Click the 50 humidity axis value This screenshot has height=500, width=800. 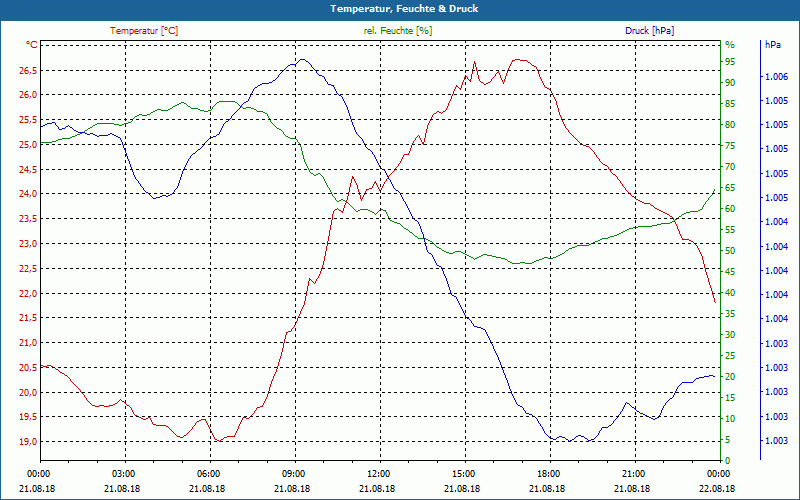pos(730,251)
